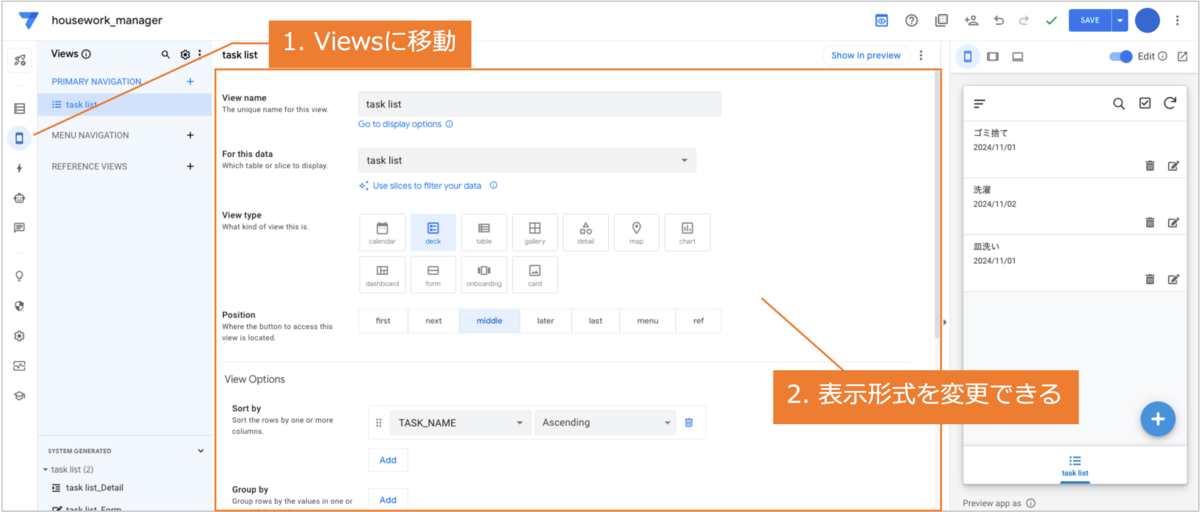The image size is (1200, 512).
Task: Add a new primary navigation view
Action: tap(190, 81)
